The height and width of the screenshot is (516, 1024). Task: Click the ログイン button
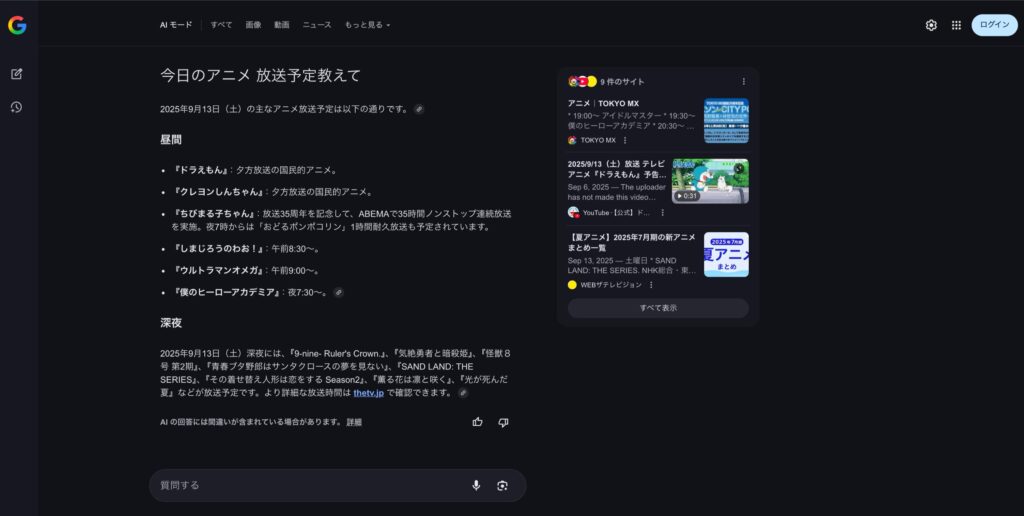[x=994, y=25]
